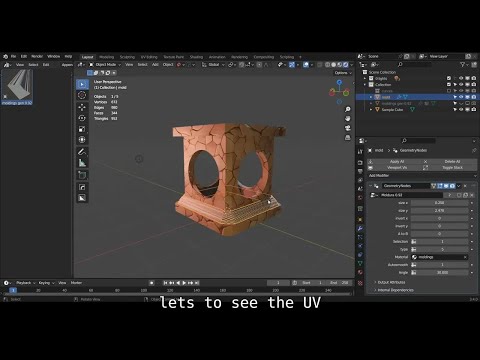Expand the Sample Cube tree arrow
This screenshot has height=360, width=480.
pyautogui.click(x=371, y=109)
